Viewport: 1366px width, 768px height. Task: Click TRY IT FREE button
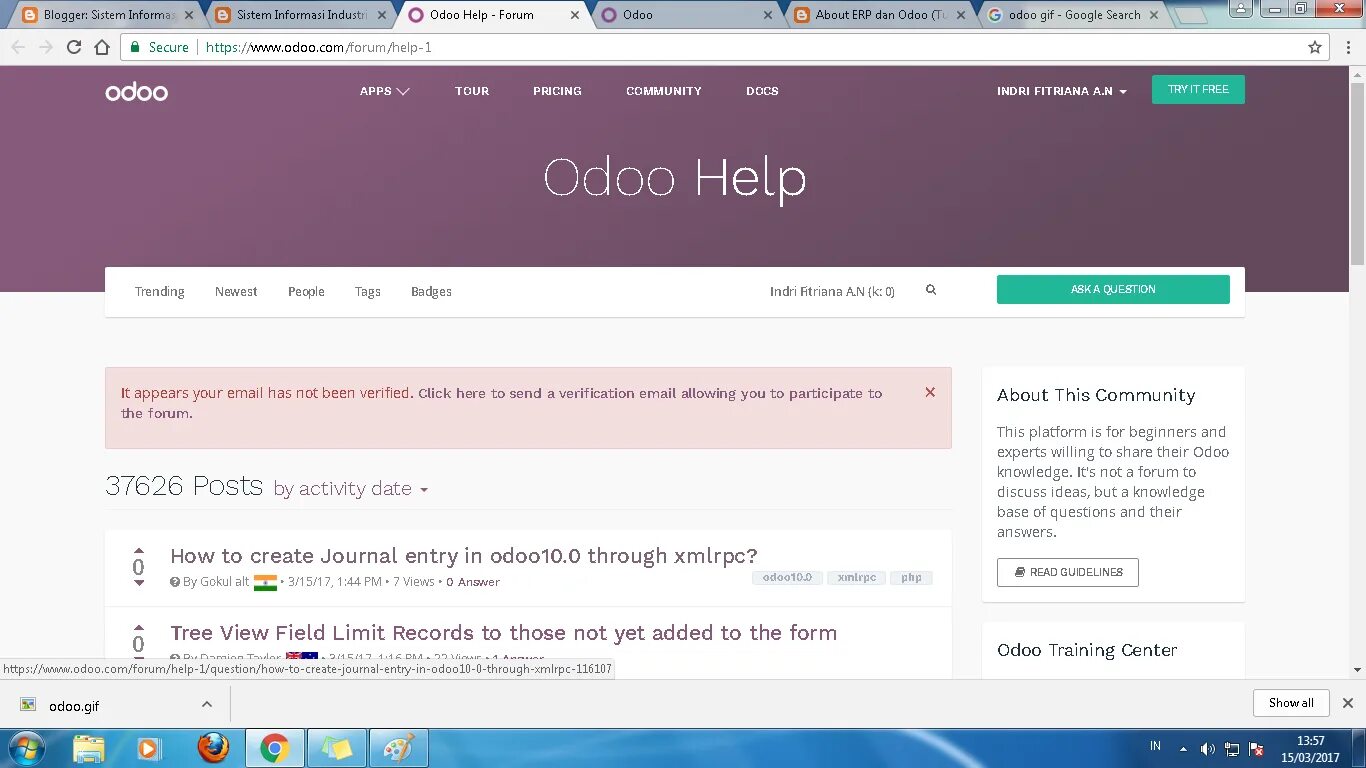[1198, 90]
